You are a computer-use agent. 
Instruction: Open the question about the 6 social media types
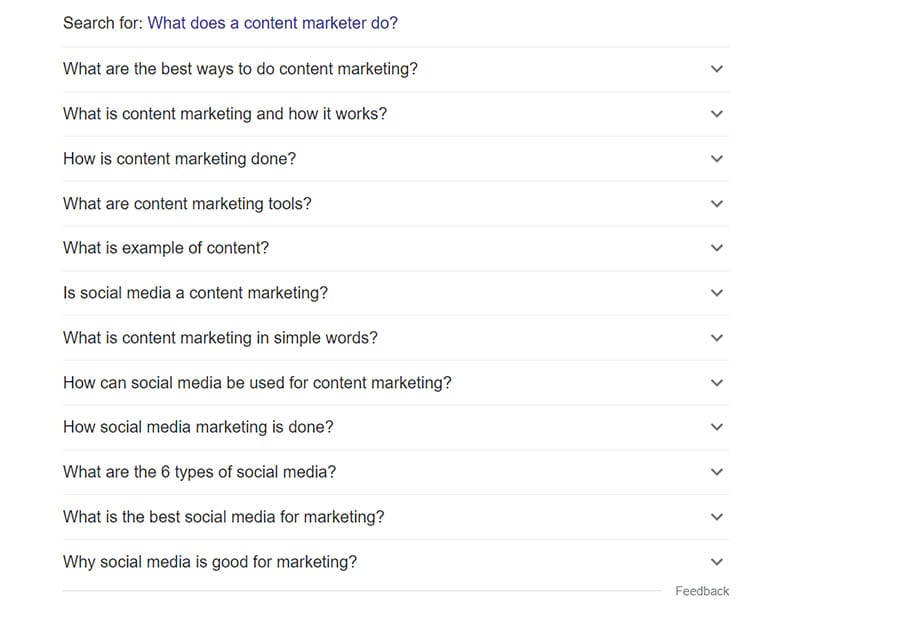[x=200, y=472]
